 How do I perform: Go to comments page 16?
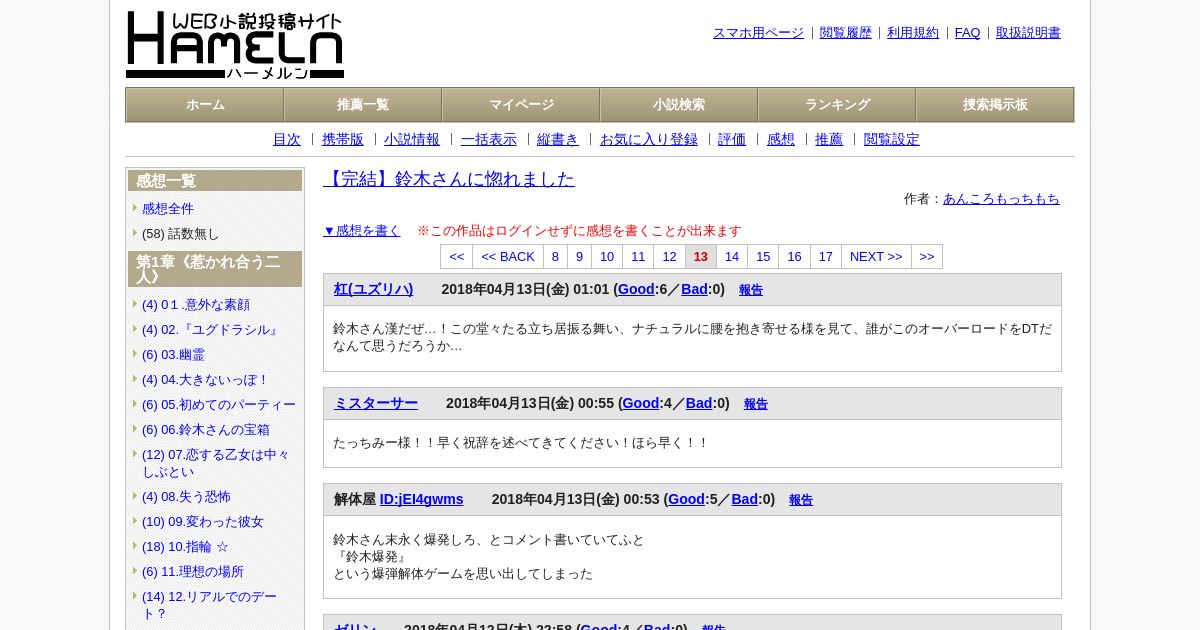[795, 257]
